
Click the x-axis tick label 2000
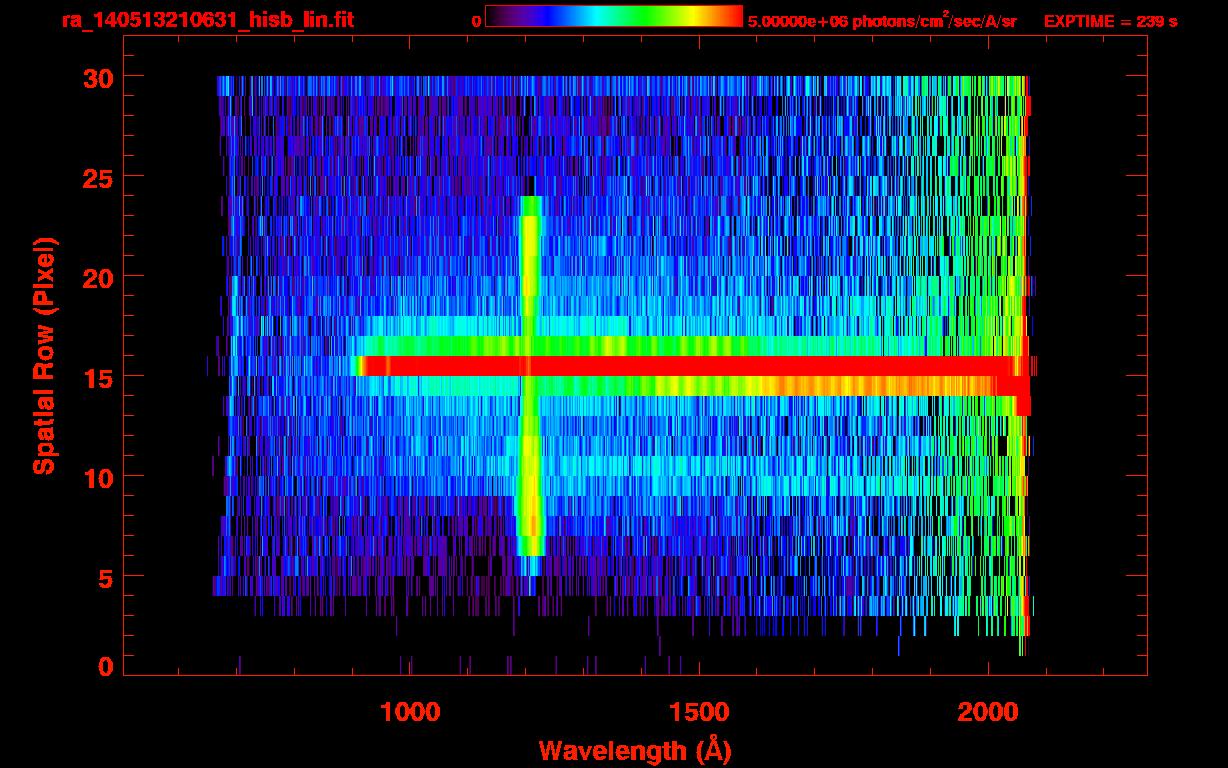pyautogui.click(x=987, y=712)
